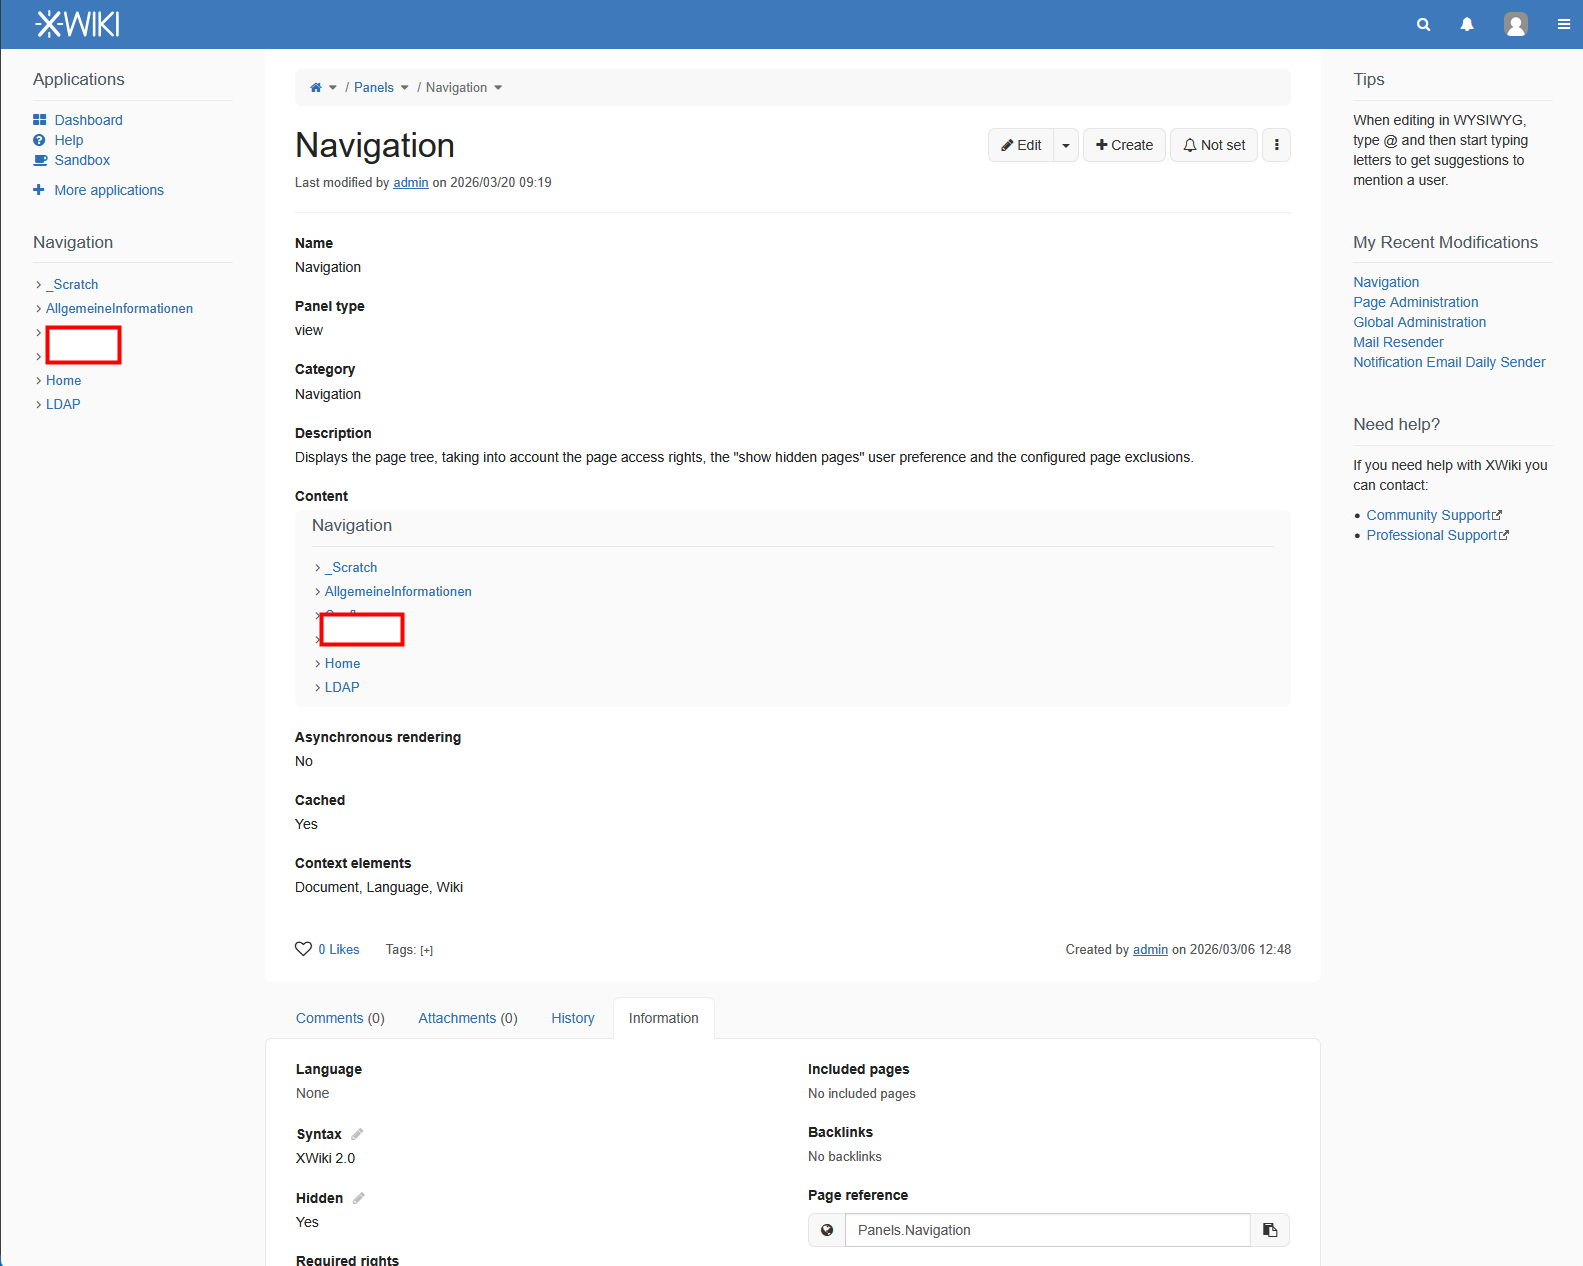1583x1266 pixels.
Task: Open the hamburger drawer menu
Action: [1563, 25]
